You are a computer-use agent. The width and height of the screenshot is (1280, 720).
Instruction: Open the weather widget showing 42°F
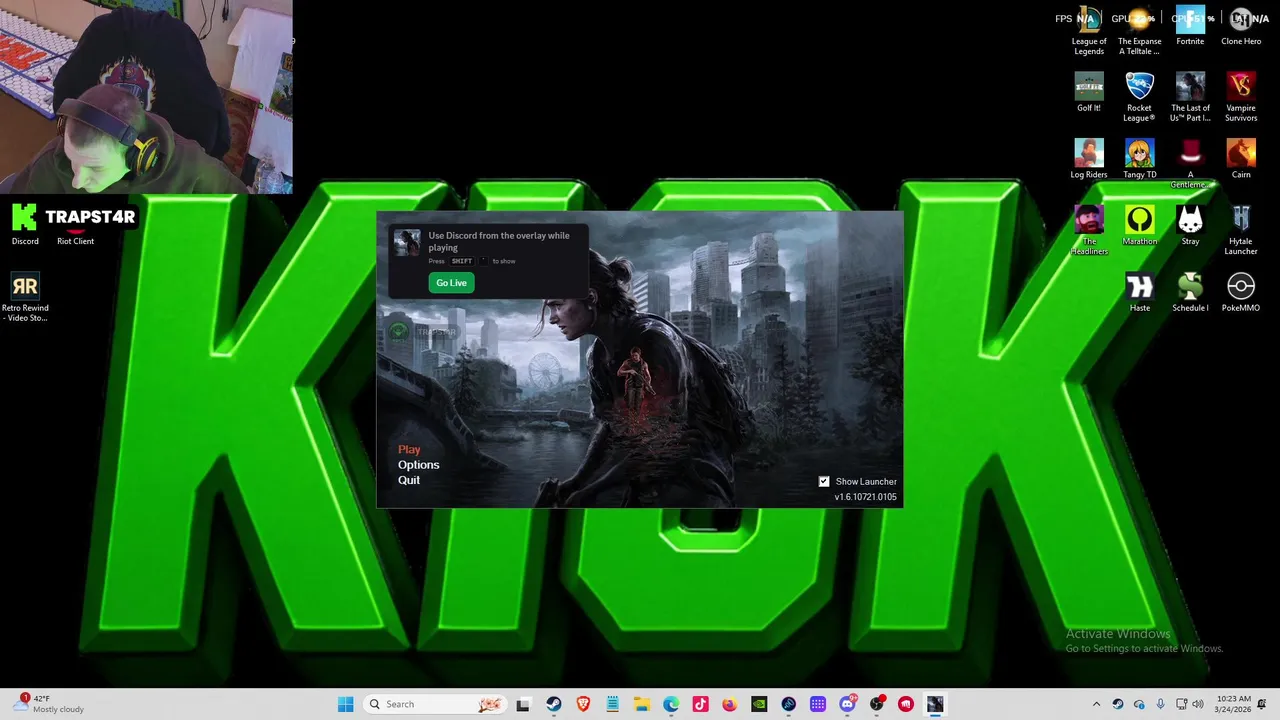[x=48, y=704]
